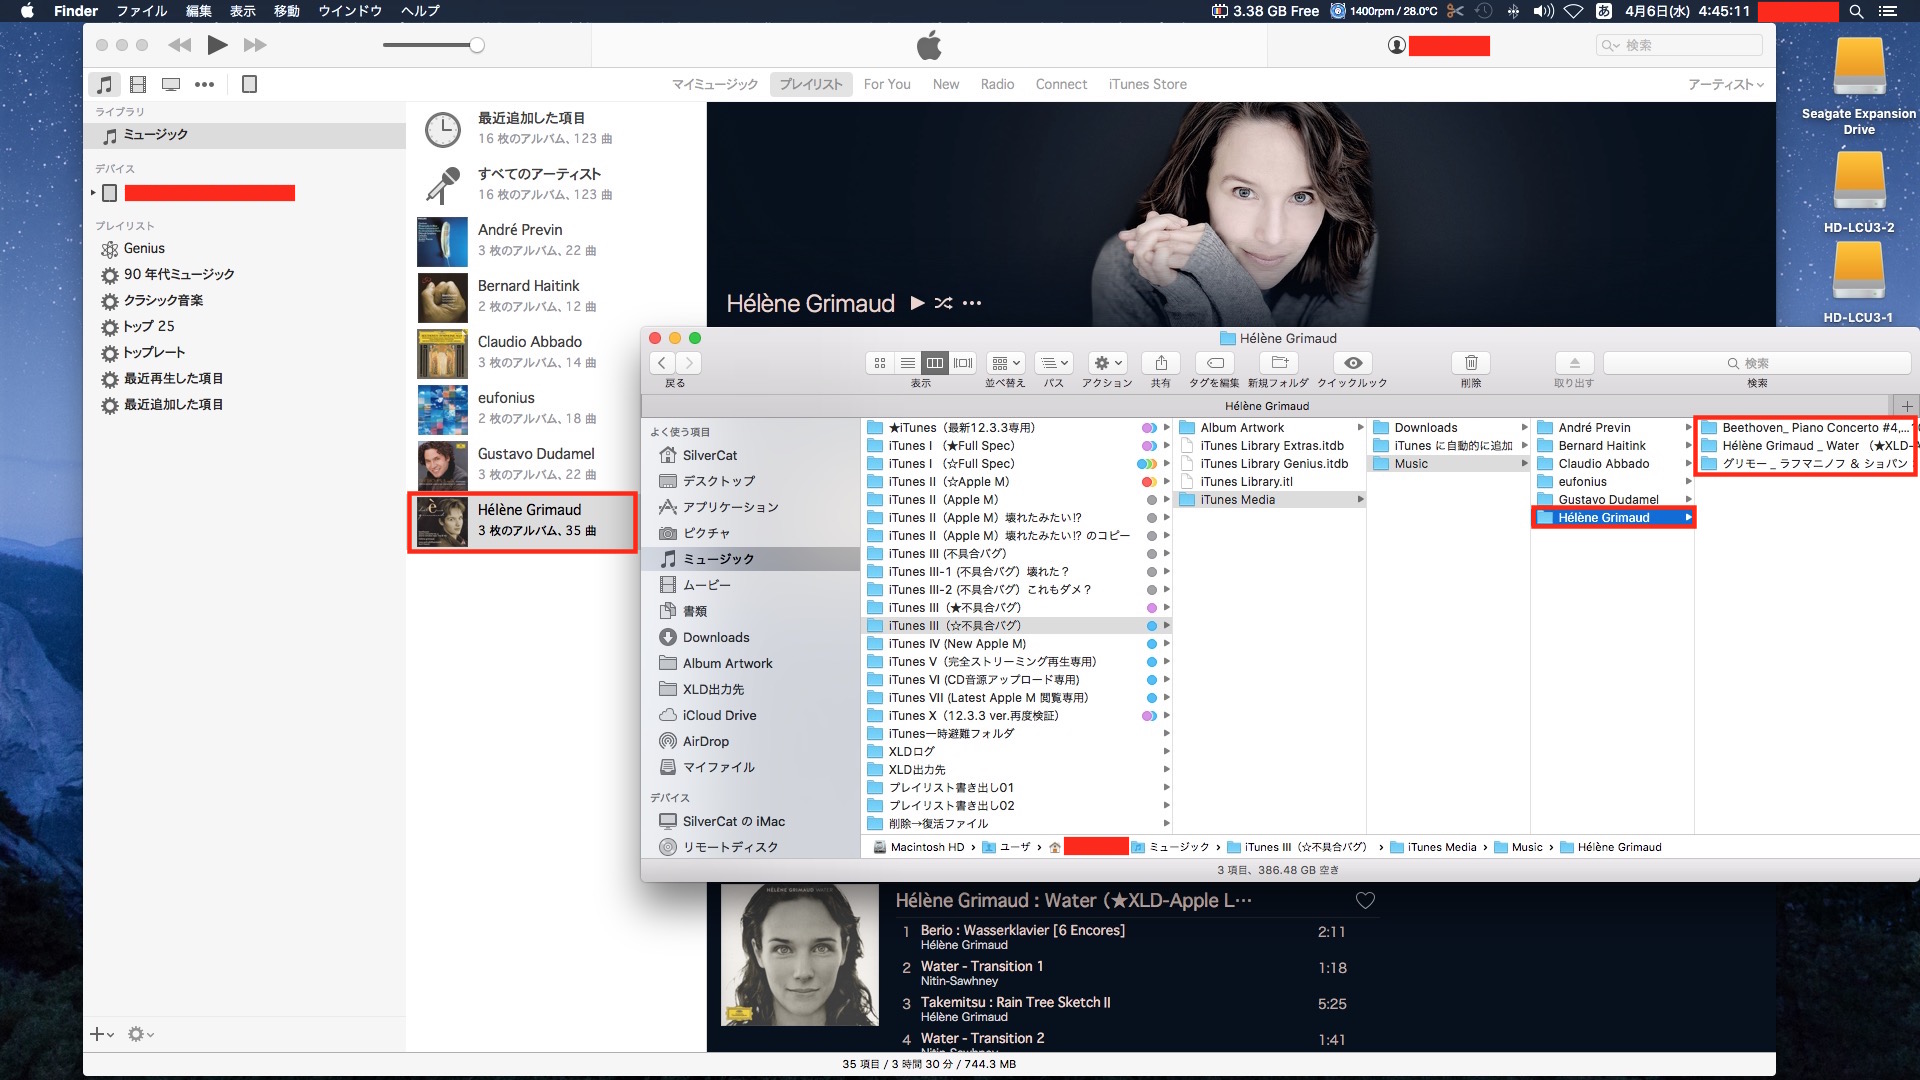Click the TV shows library icon in iTunes

click(x=171, y=85)
